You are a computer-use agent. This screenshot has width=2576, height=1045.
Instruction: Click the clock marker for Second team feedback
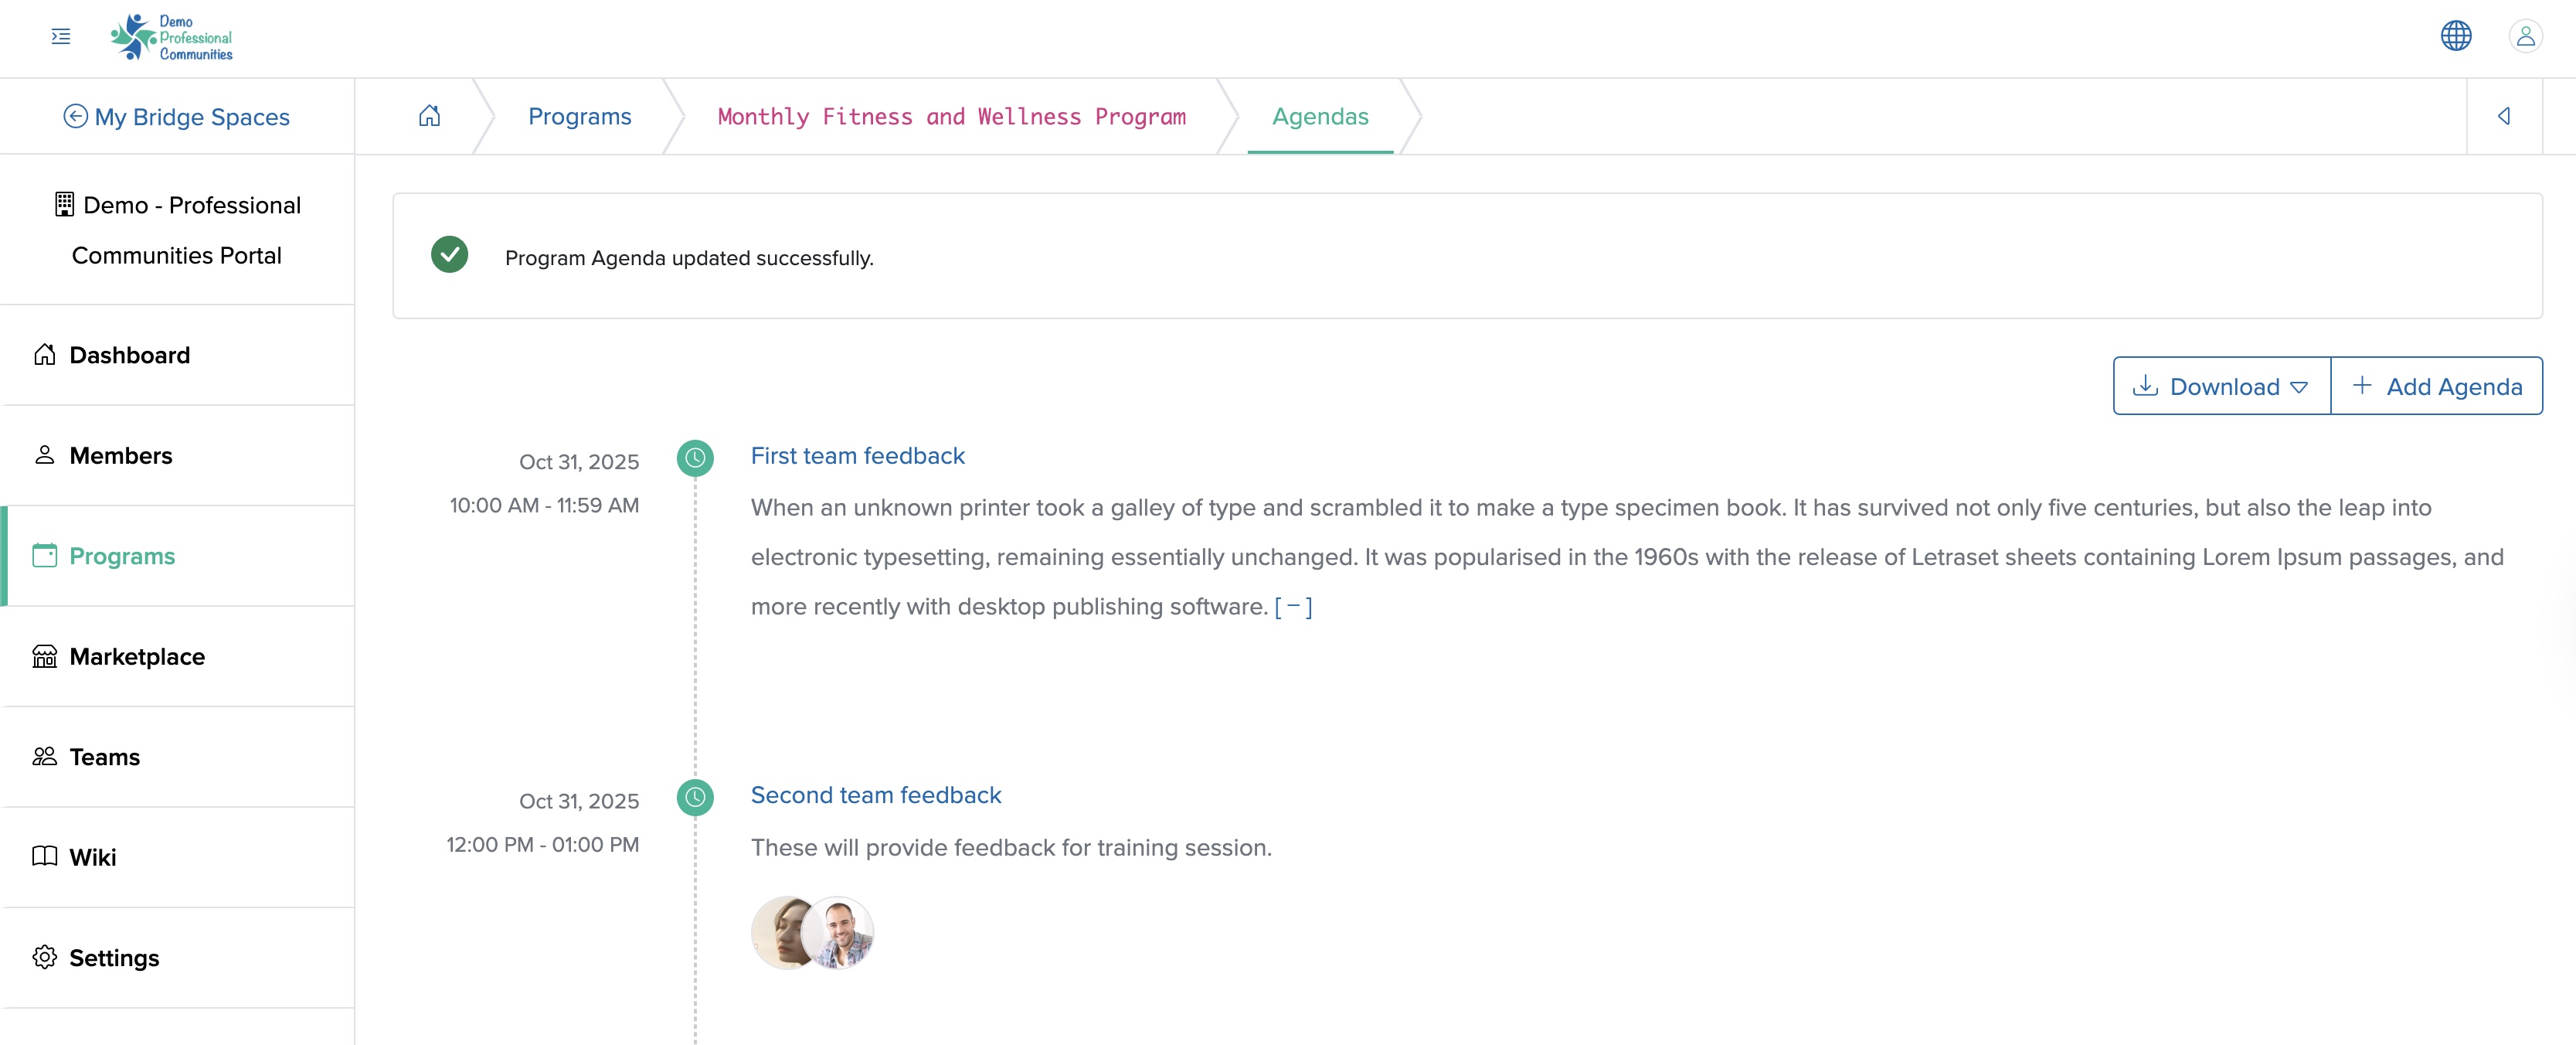click(x=695, y=797)
